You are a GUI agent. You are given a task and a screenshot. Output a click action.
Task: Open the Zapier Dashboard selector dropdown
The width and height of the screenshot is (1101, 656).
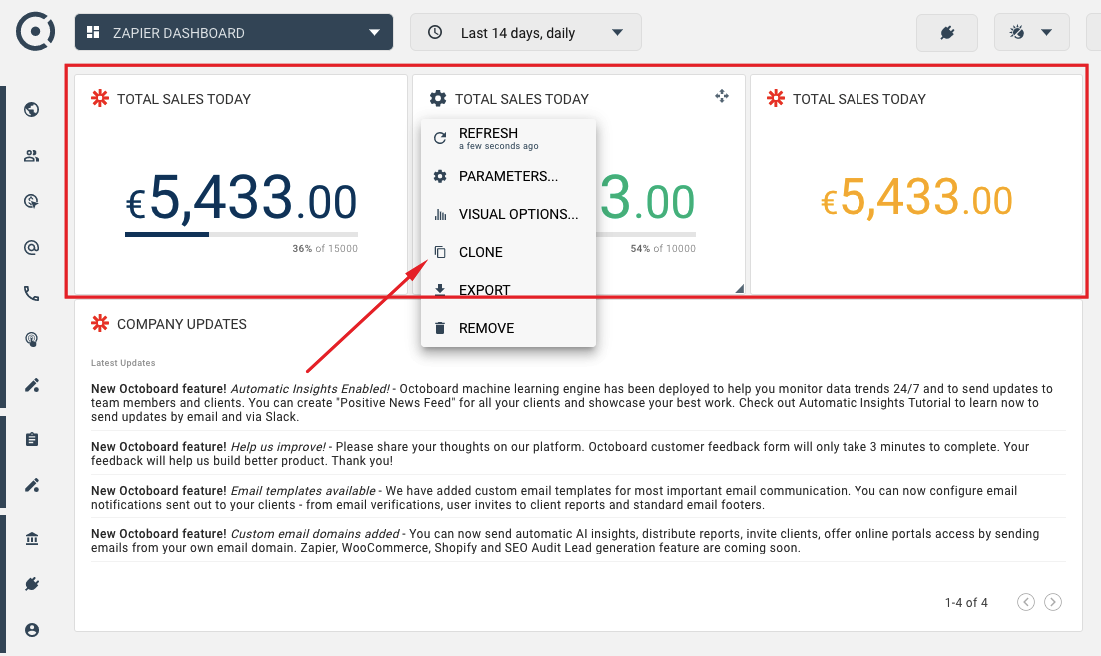234,32
